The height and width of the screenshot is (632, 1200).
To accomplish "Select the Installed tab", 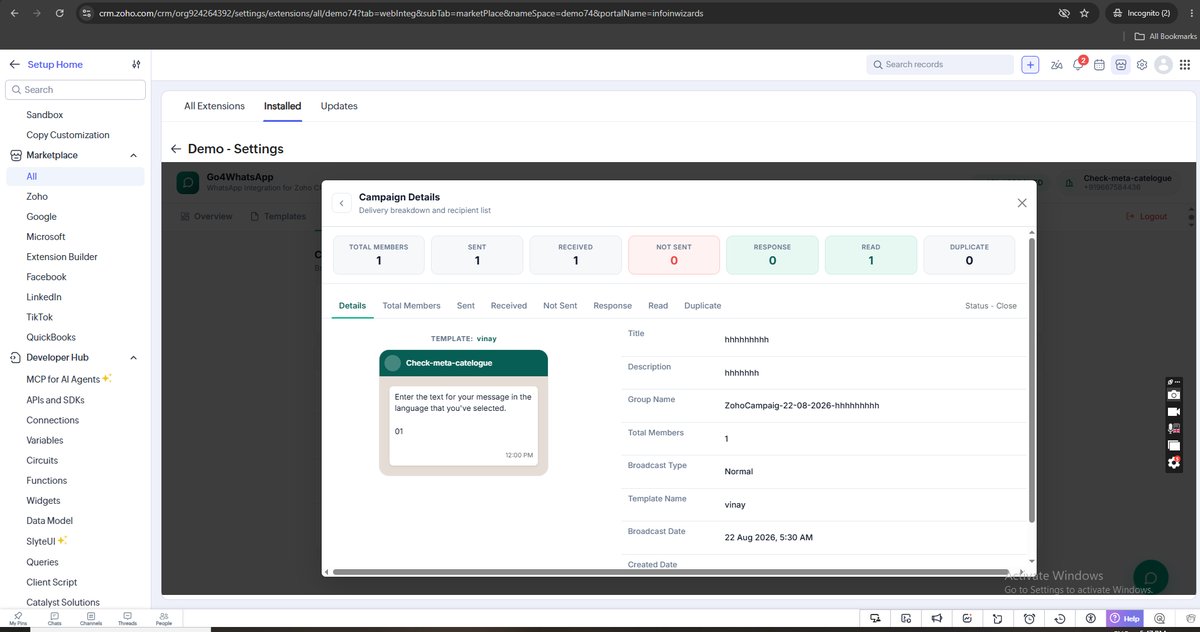I will [x=282, y=106].
